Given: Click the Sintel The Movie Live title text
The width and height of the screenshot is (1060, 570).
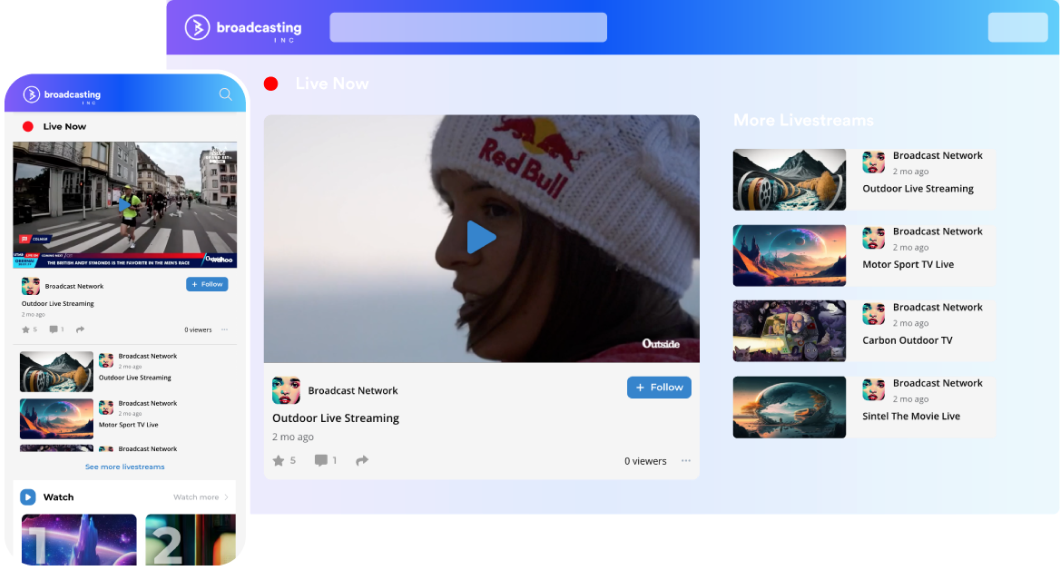Looking at the screenshot, I should (911, 416).
